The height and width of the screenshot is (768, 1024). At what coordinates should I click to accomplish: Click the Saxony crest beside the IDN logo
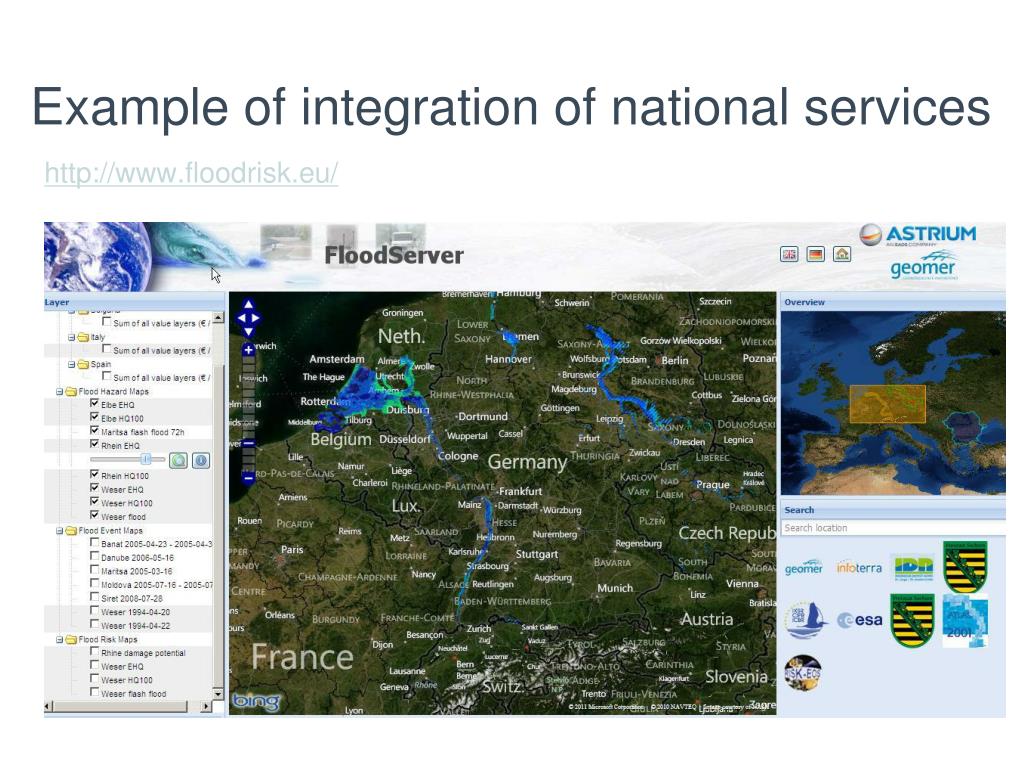coord(965,566)
